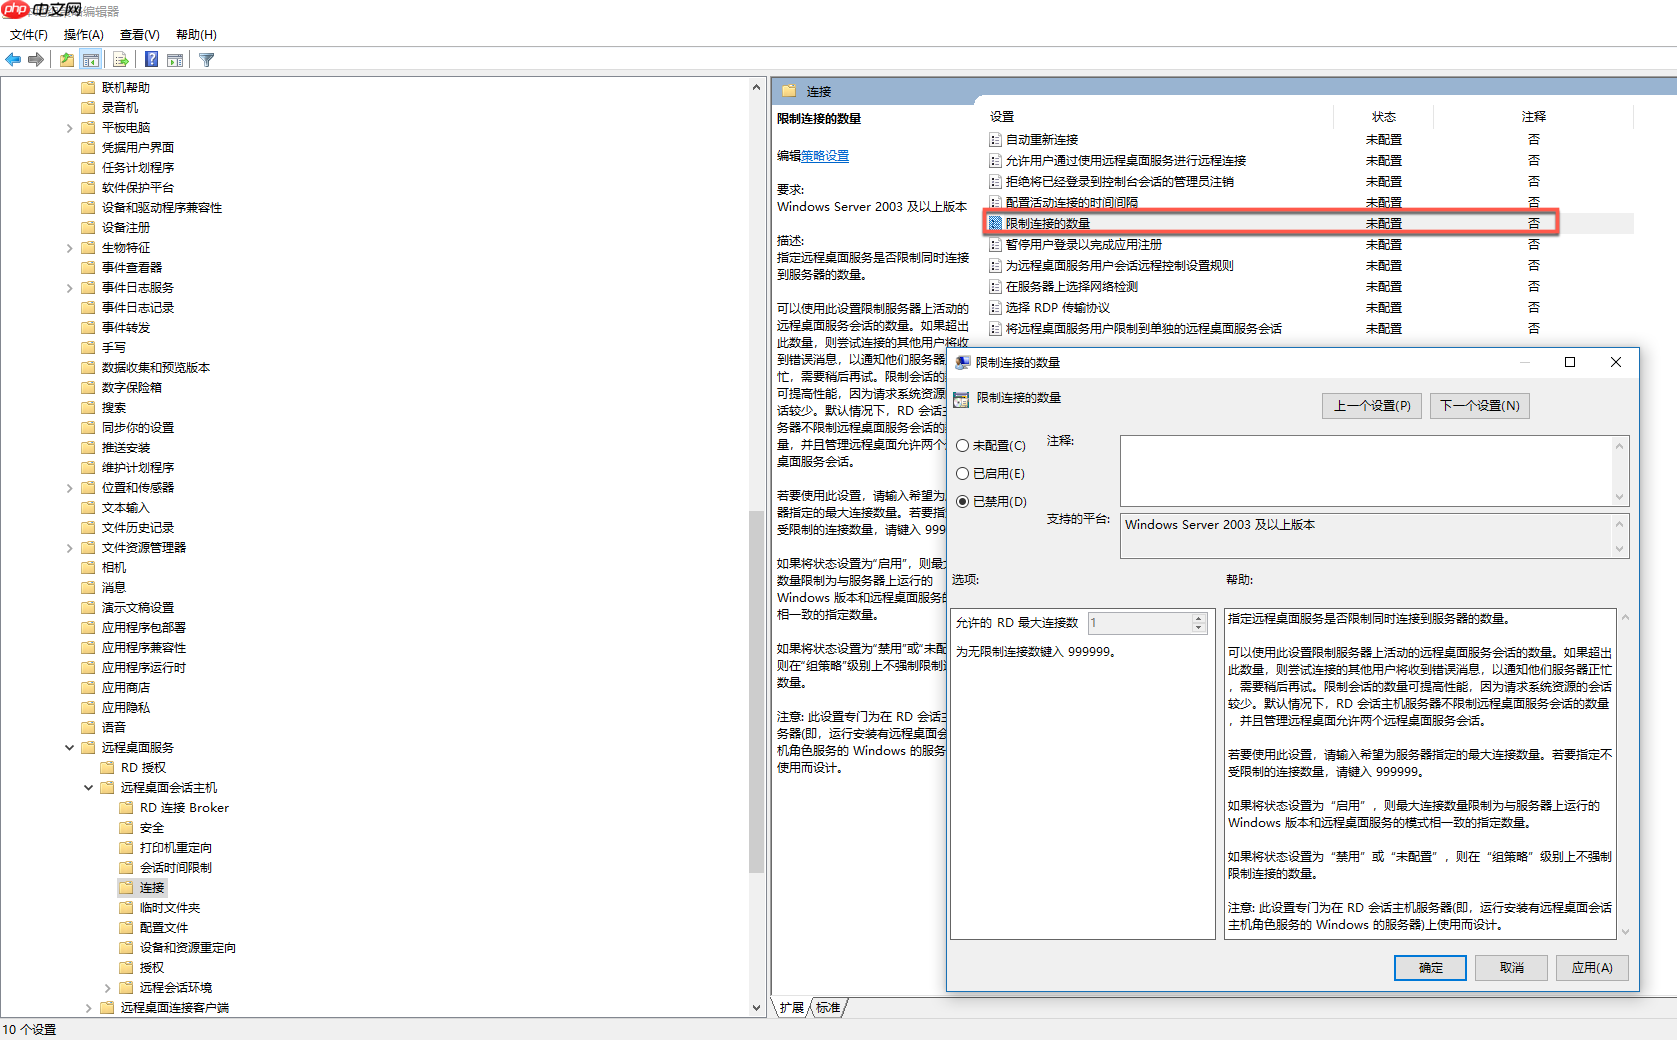Click folder icon beside 打印机重定向

pos(126,847)
